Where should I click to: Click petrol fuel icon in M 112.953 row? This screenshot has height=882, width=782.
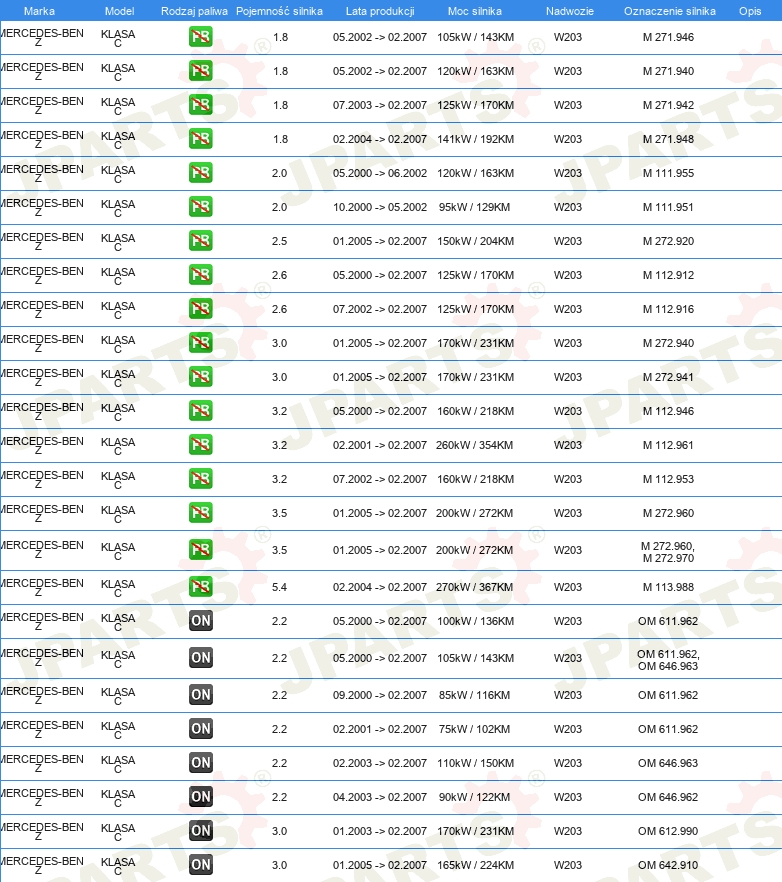(201, 479)
